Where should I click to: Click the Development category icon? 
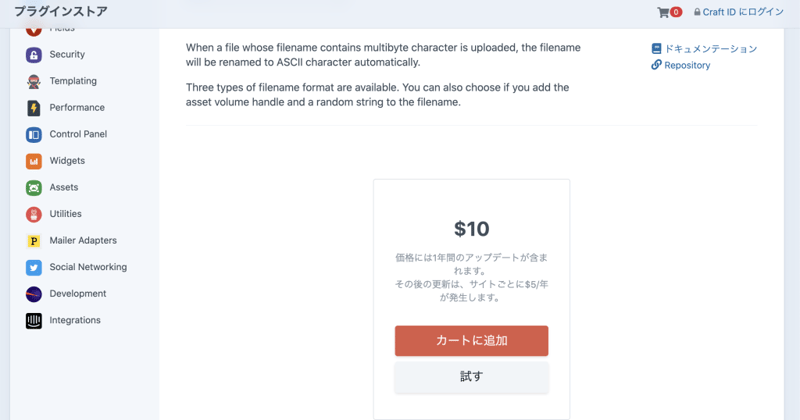34,294
